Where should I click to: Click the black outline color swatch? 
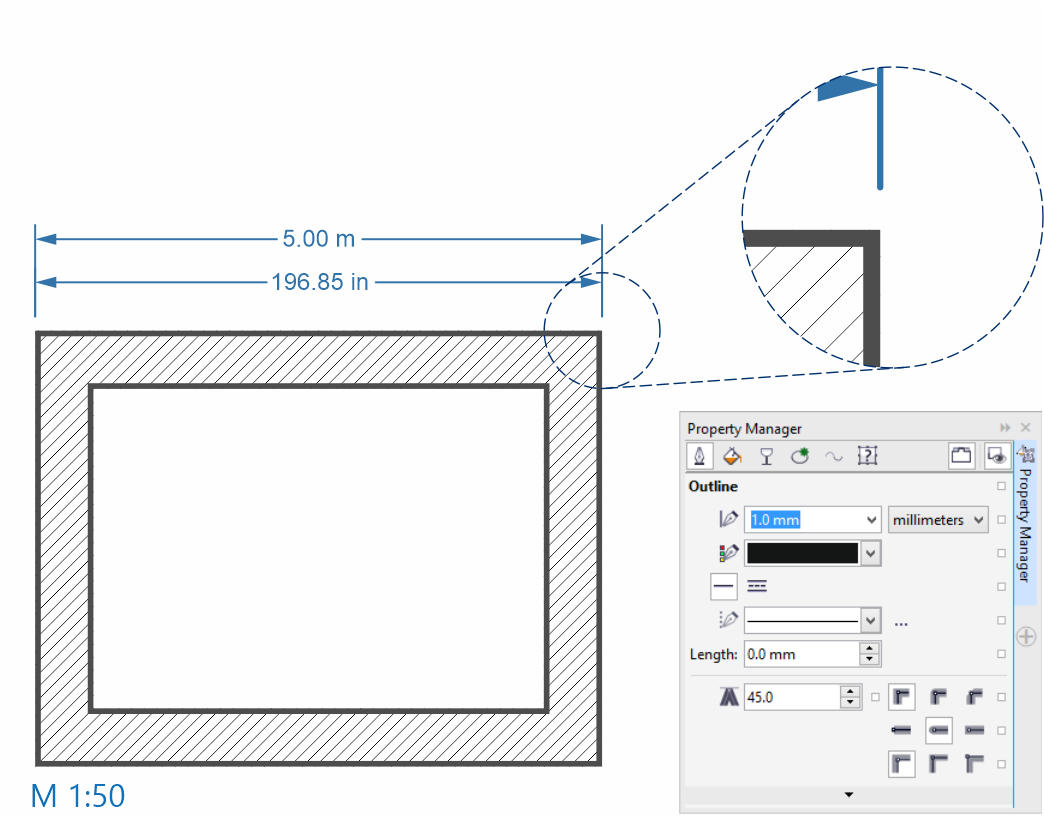coord(802,553)
